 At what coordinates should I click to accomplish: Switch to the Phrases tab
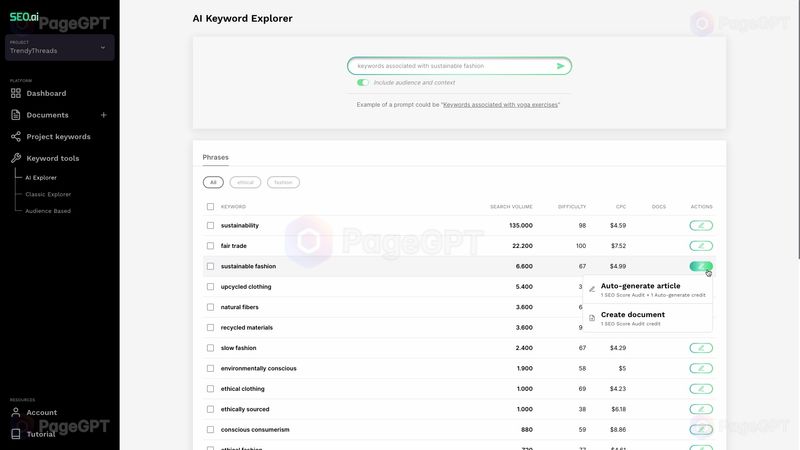pyautogui.click(x=215, y=157)
